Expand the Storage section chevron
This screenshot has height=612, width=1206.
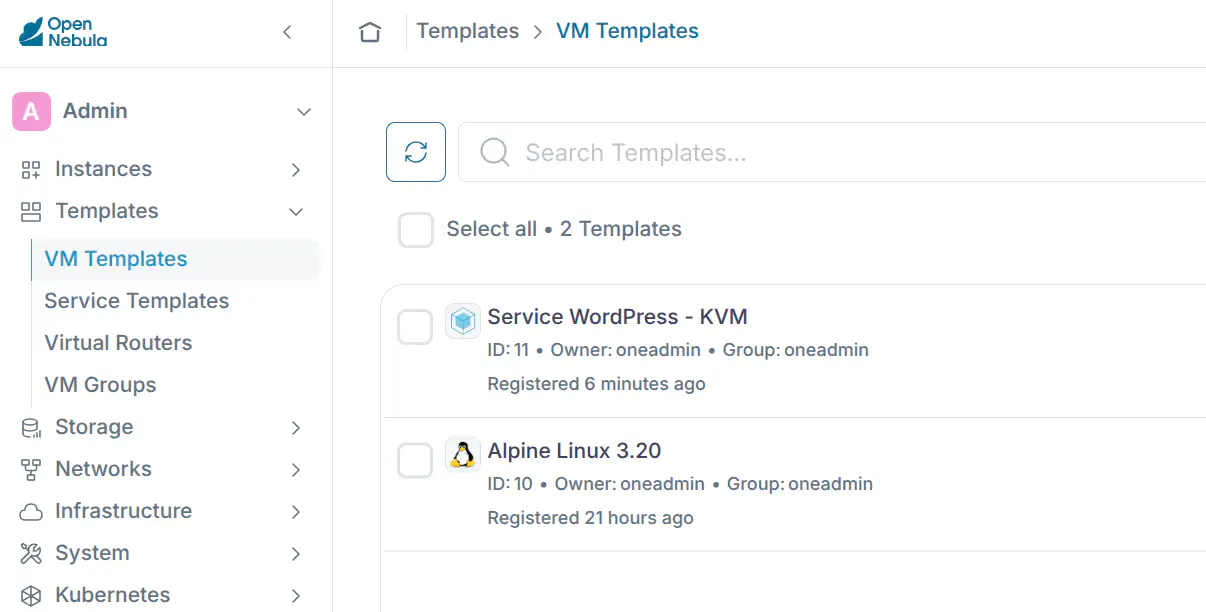[296, 428]
